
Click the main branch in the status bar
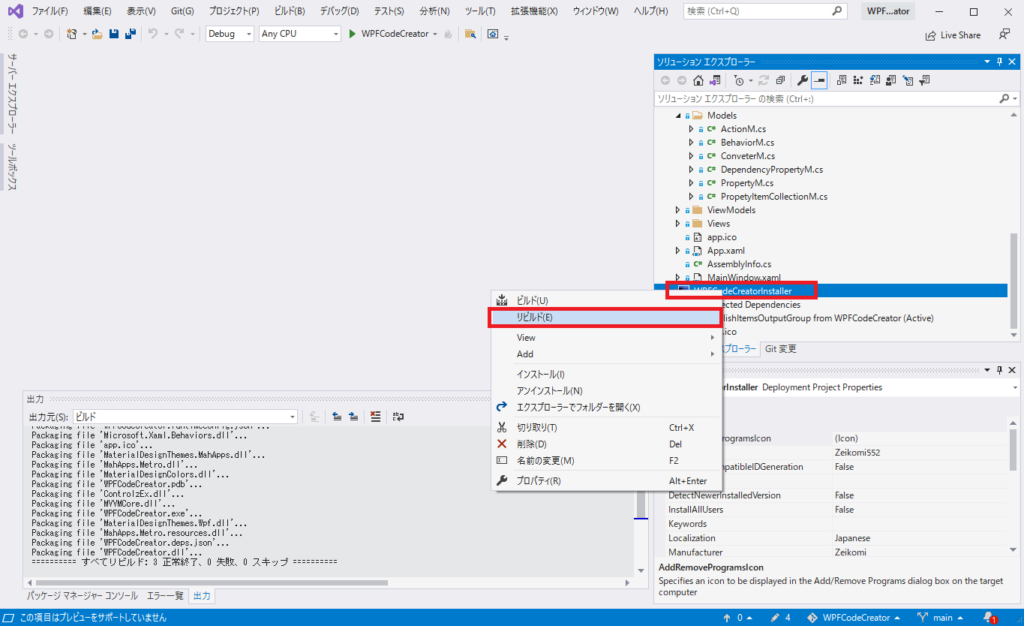[940, 618]
